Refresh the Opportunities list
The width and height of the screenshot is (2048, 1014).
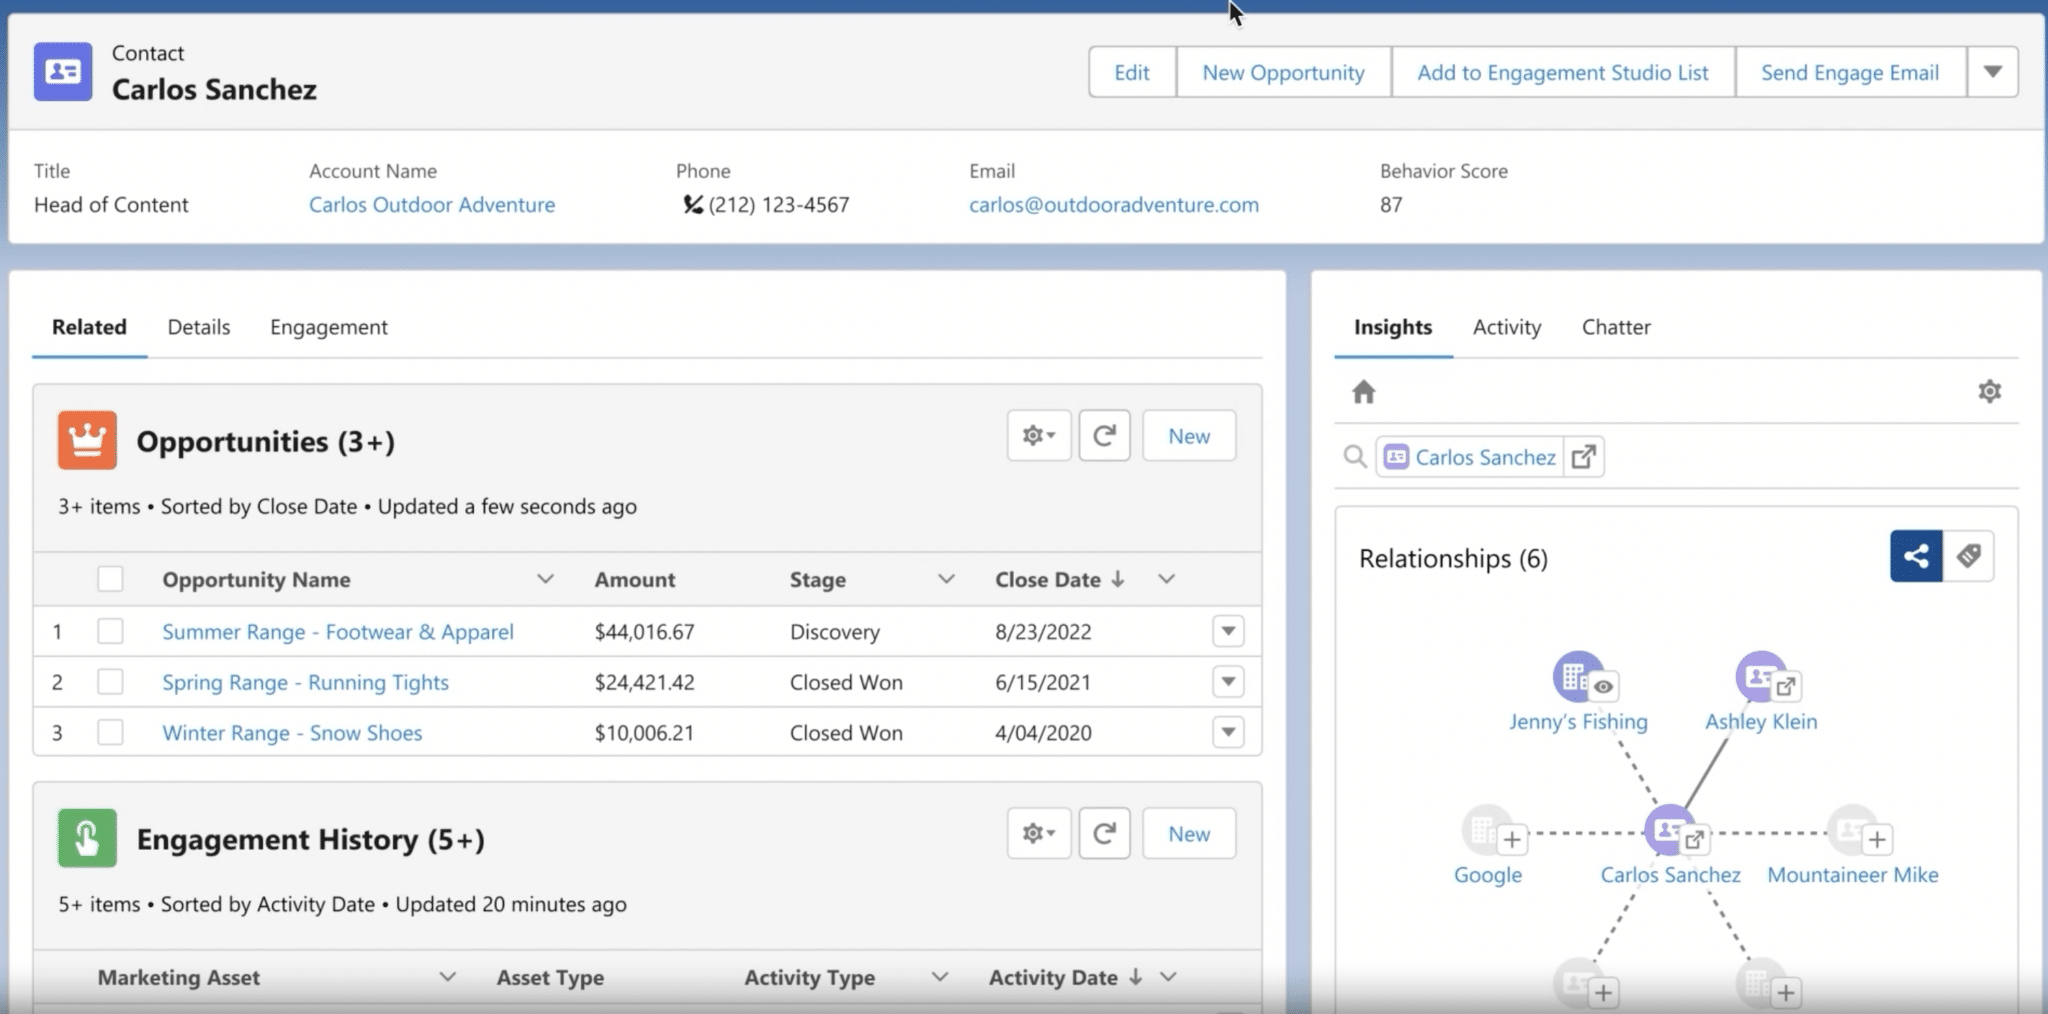1104,435
